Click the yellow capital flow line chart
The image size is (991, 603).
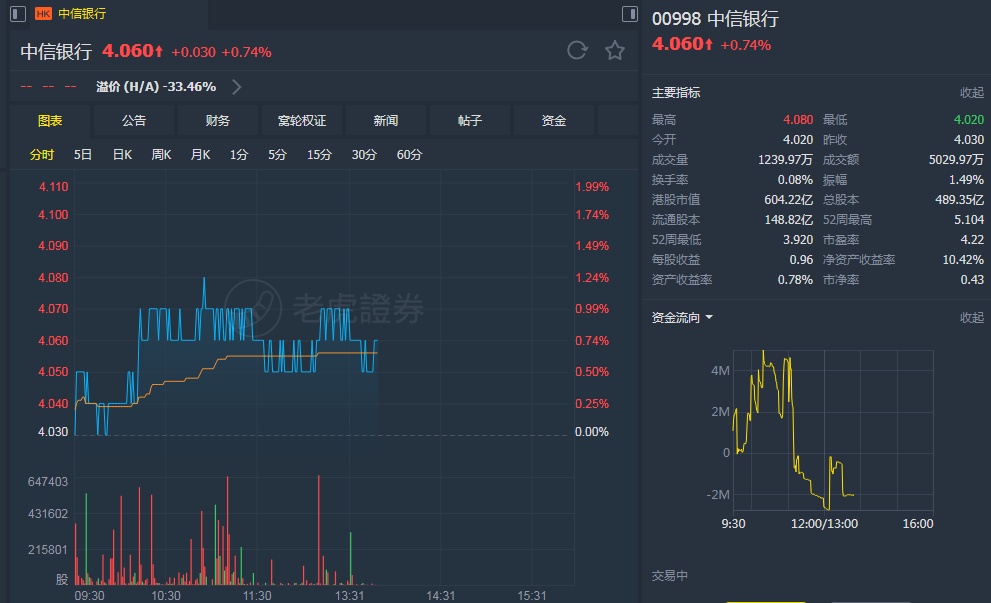click(x=793, y=430)
